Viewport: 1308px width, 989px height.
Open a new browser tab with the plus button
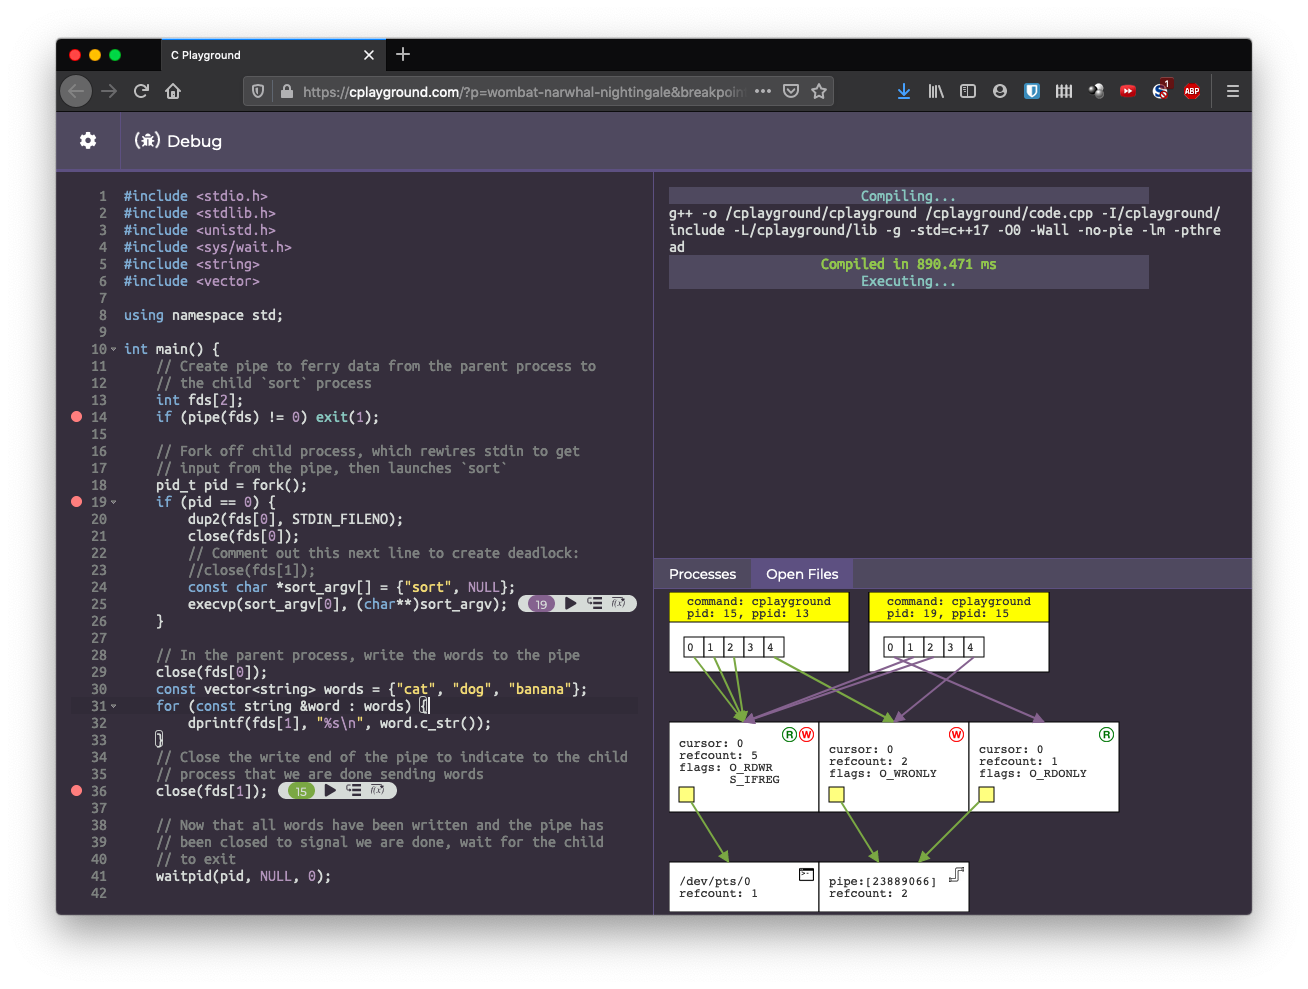[402, 55]
